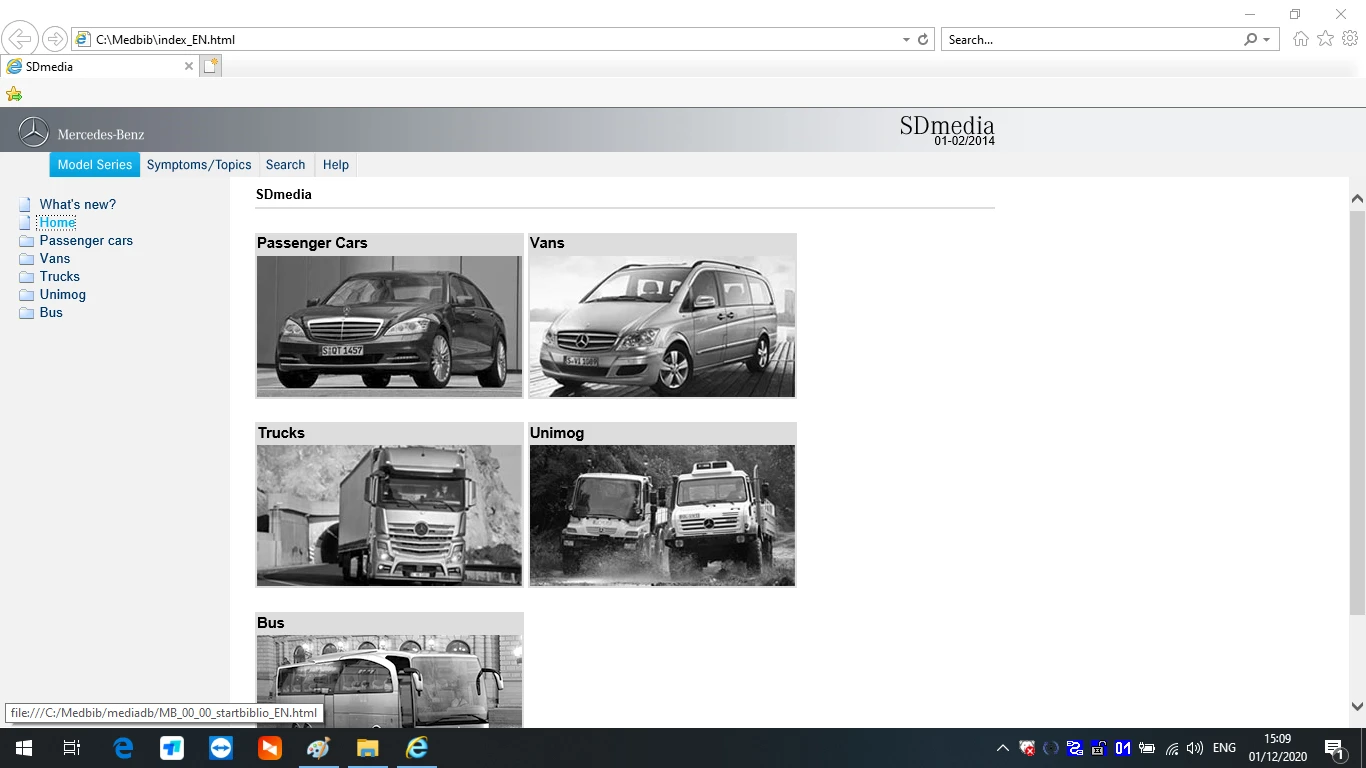1366x768 pixels.
Task: Click the folder icon beside Passenger cars
Action: (x=27, y=241)
